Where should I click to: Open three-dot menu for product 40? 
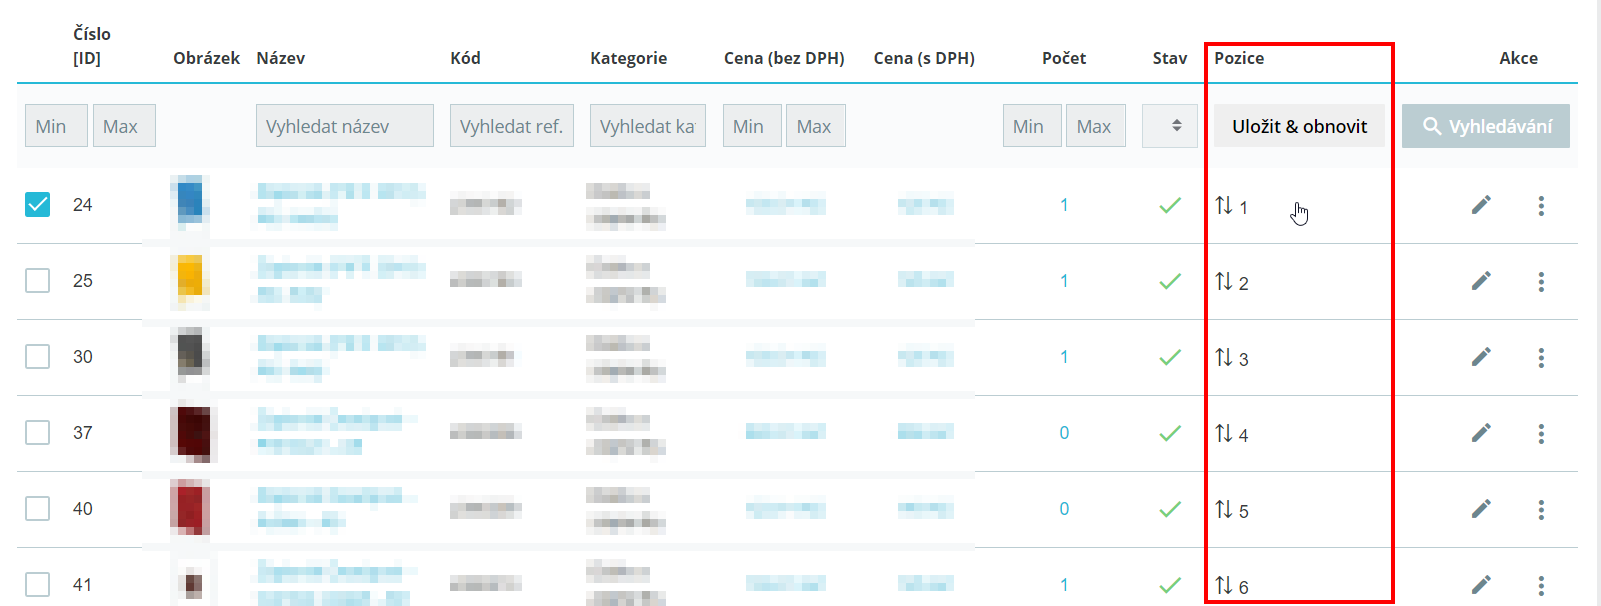tap(1541, 510)
